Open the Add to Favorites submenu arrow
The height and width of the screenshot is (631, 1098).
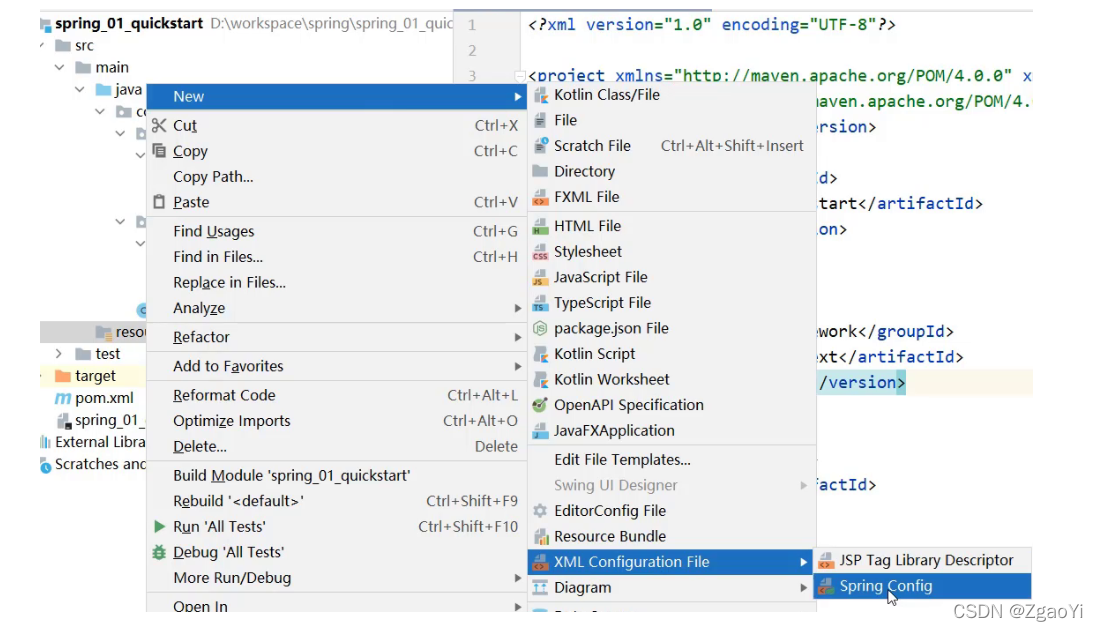tap(517, 366)
